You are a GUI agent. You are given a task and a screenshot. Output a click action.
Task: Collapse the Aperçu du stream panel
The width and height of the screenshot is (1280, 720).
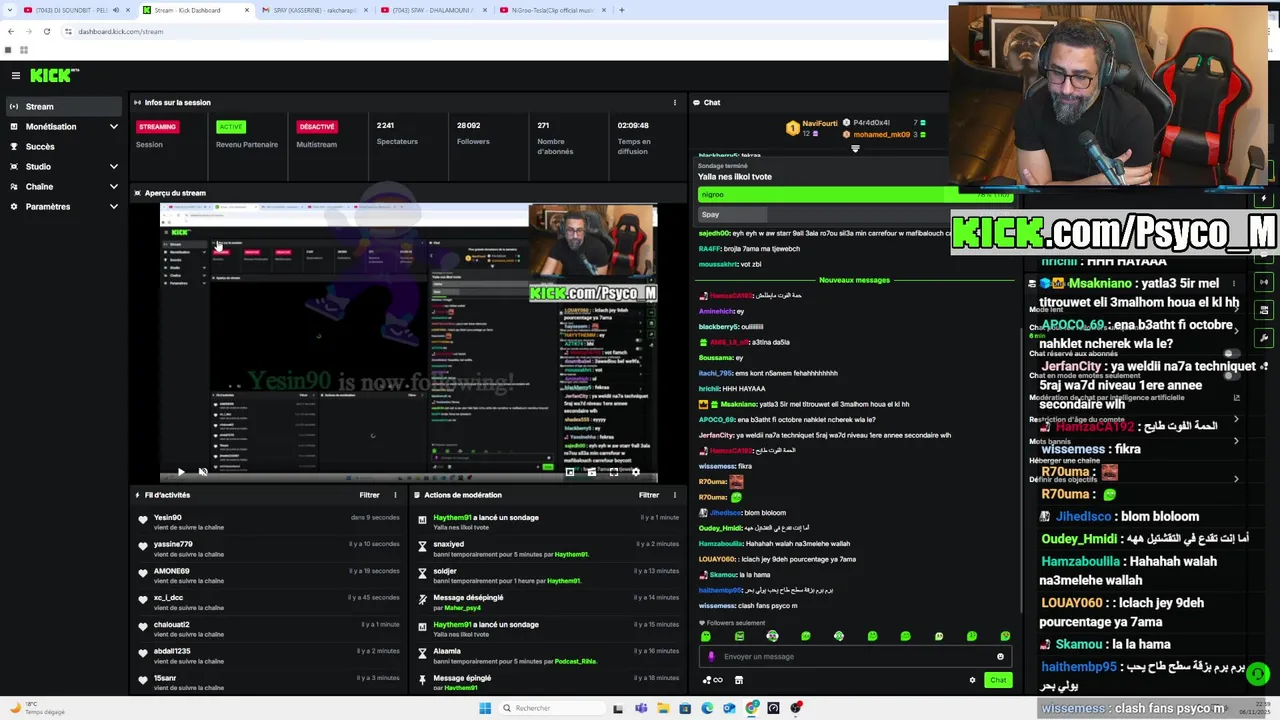coord(138,193)
